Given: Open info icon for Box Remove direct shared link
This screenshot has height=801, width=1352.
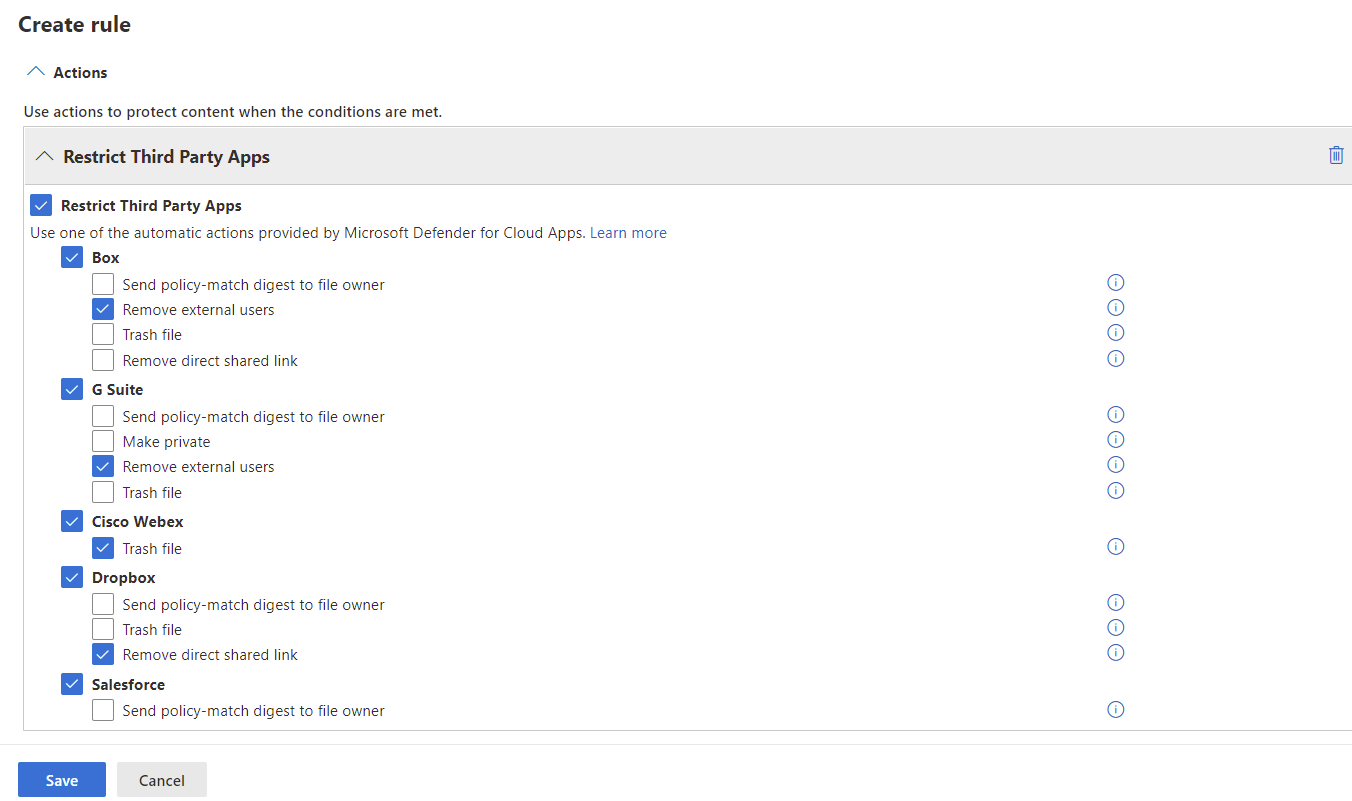Looking at the screenshot, I should [x=1116, y=359].
